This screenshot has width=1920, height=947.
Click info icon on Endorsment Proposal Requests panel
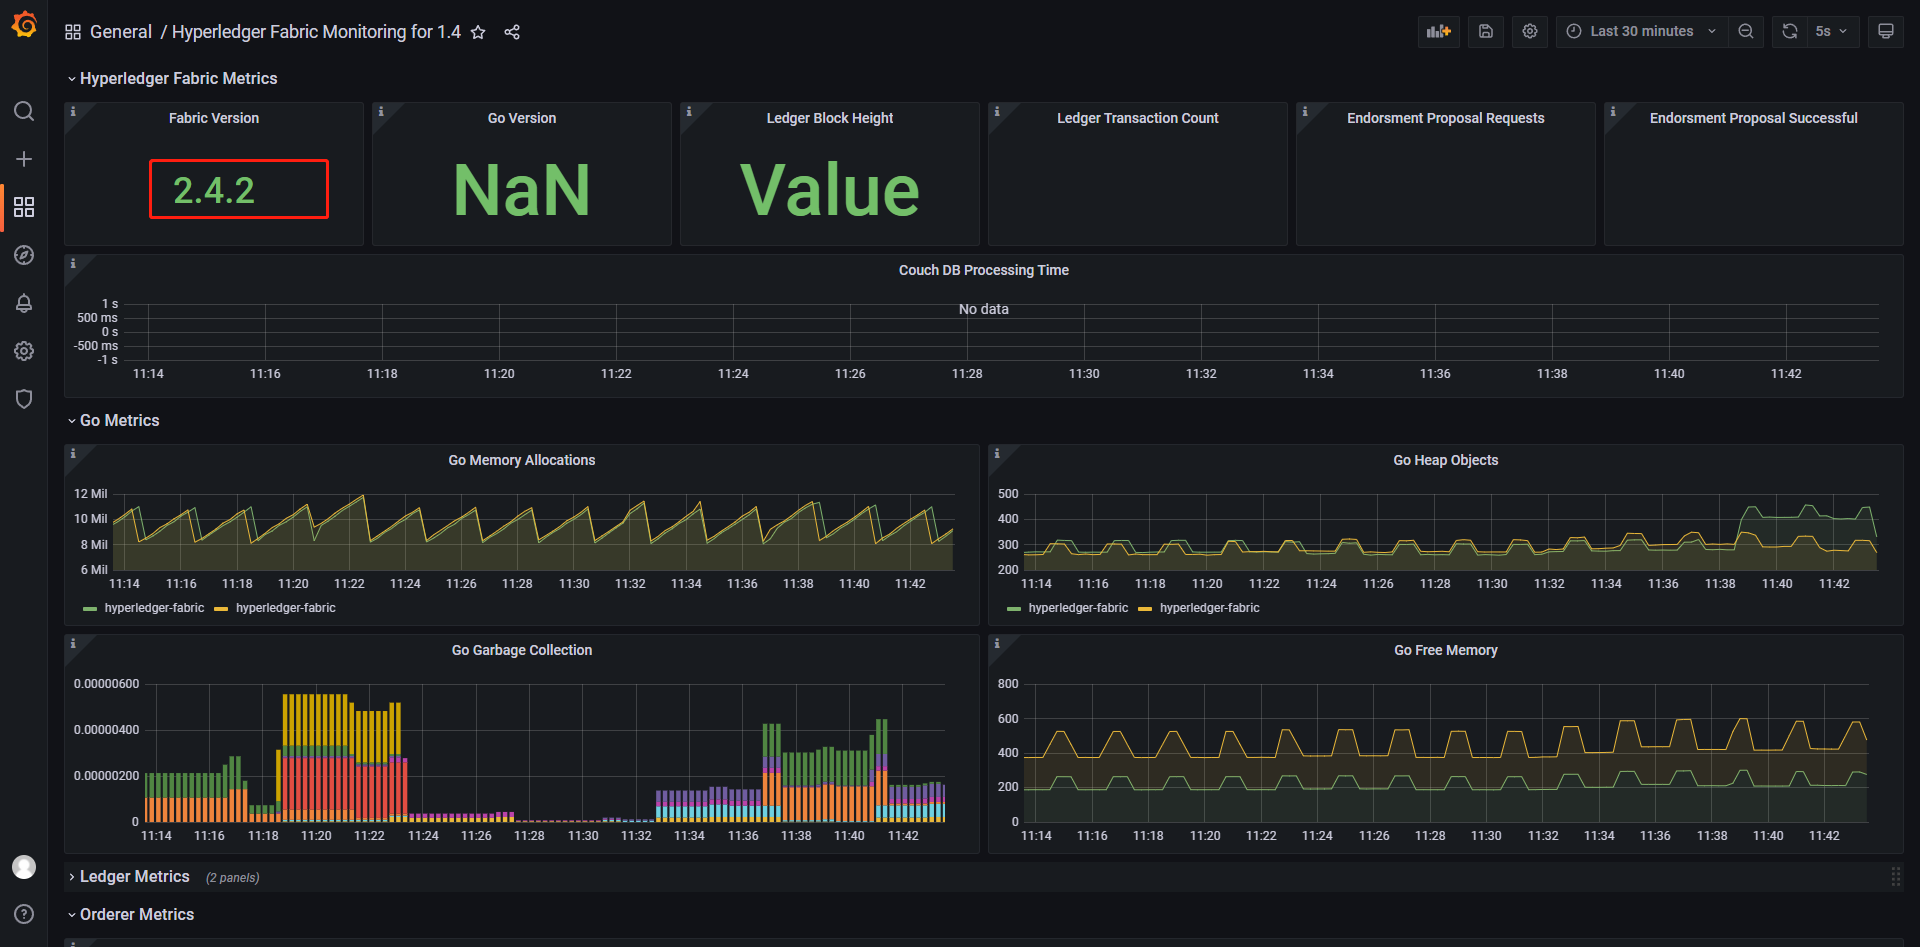[1305, 112]
